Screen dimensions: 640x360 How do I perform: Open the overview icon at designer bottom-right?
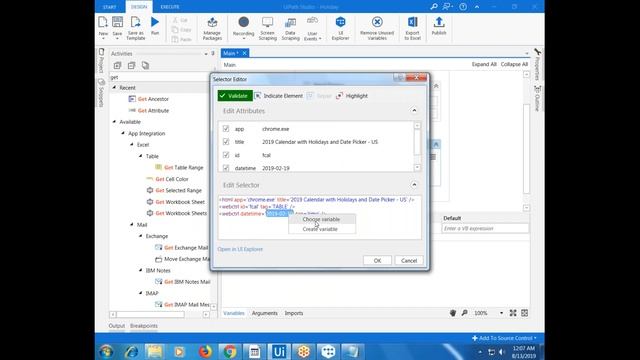tap(524, 313)
